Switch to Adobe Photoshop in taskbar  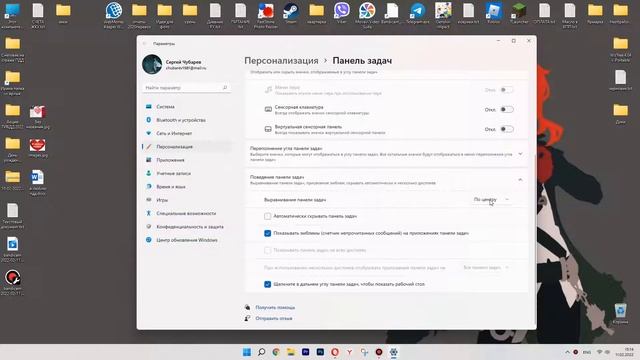click(320, 352)
